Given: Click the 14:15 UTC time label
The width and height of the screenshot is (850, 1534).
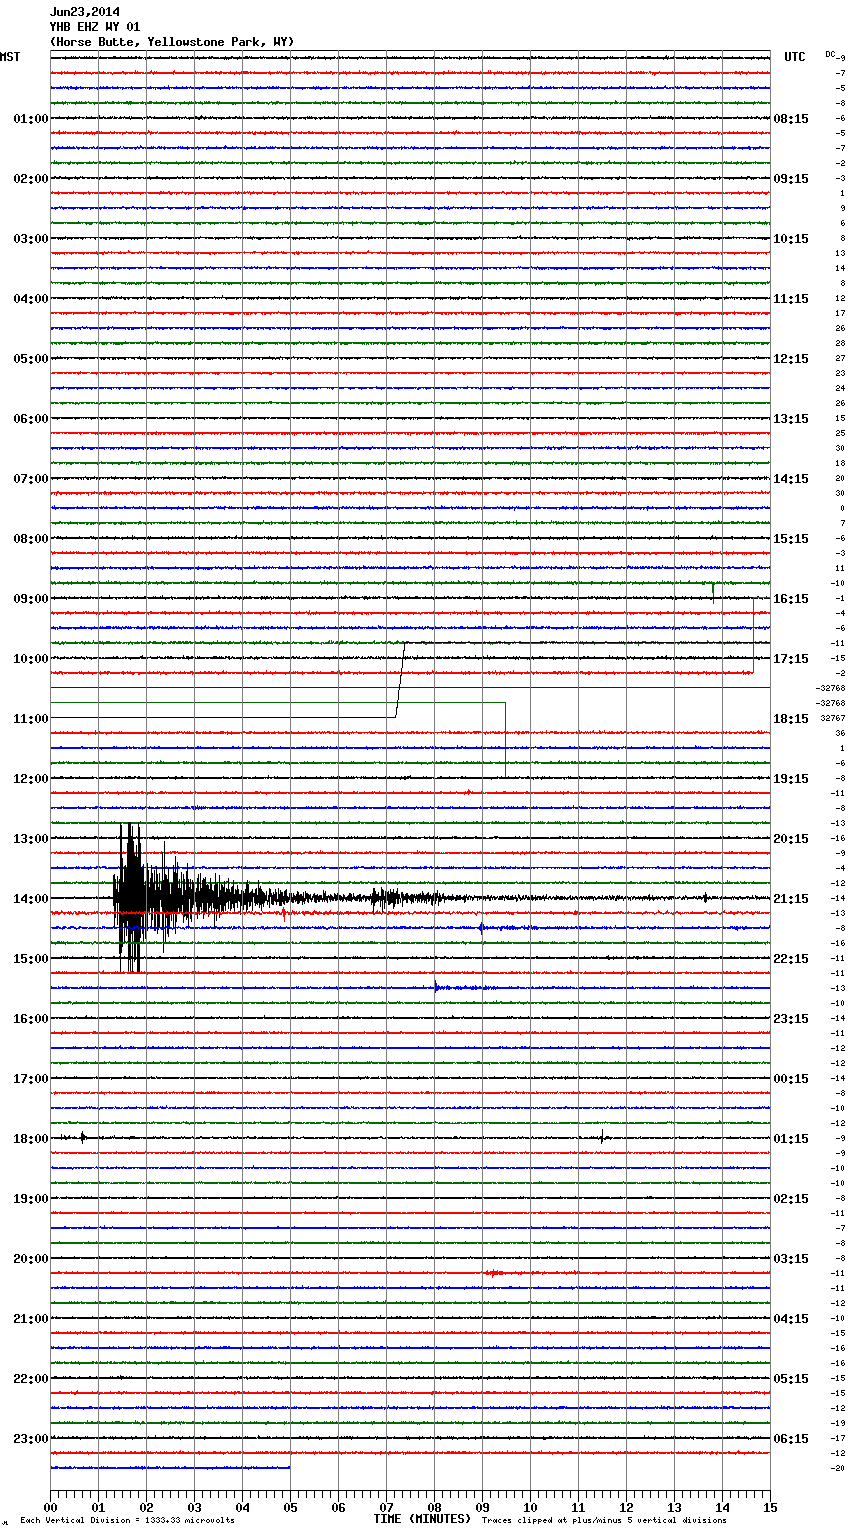Looking at the screenshot, I should point(791,479).
